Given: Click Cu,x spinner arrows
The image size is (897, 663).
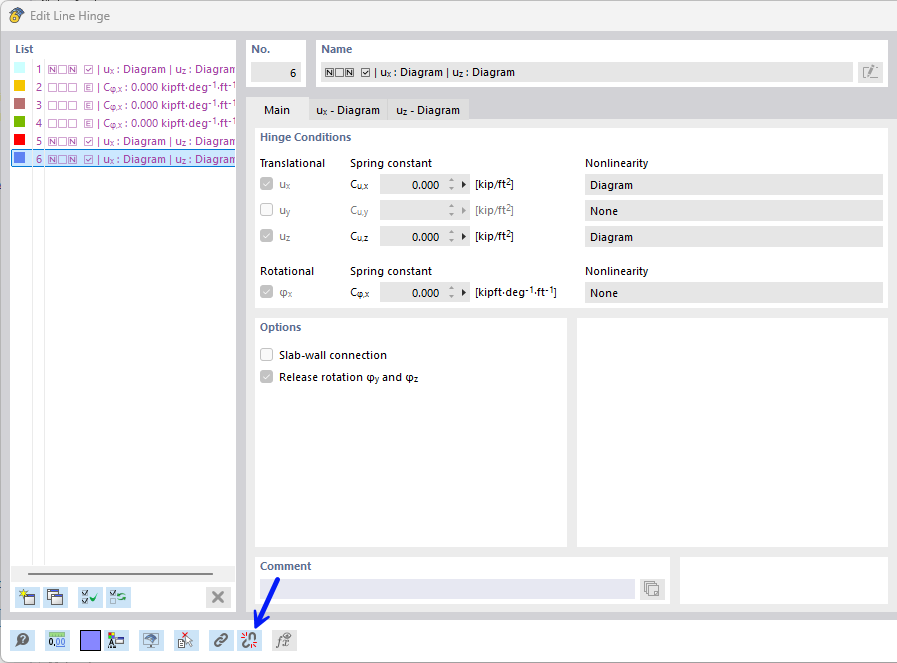Looking at the screenshot, I should point(451,185).
